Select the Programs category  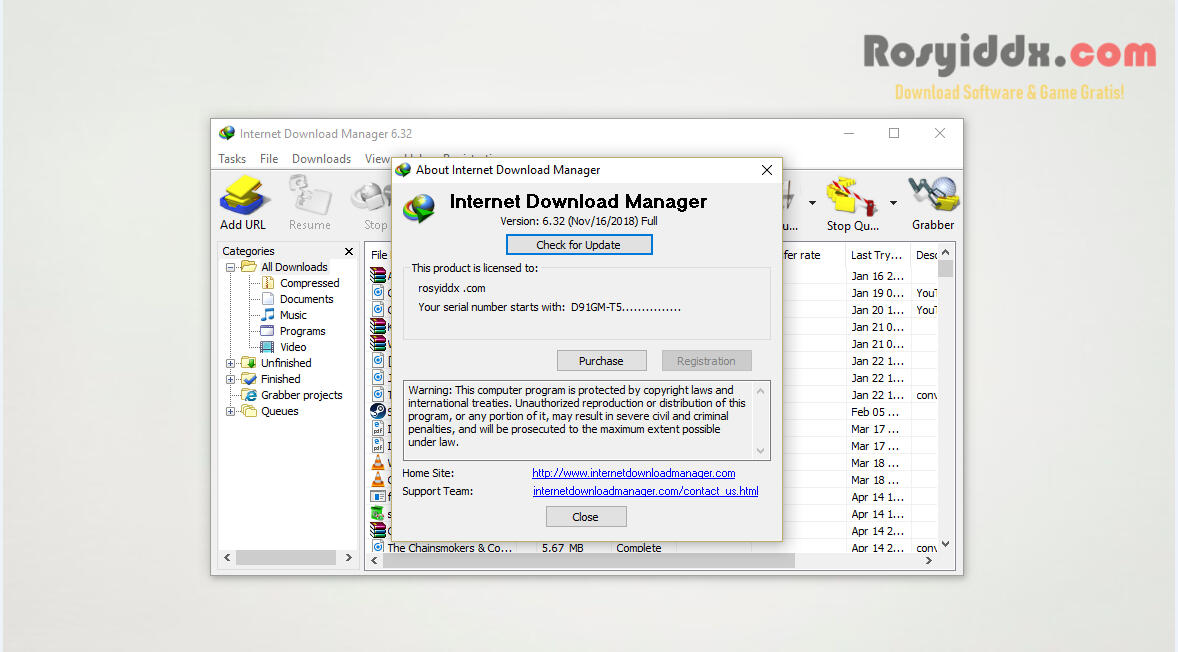coord(302,331)
